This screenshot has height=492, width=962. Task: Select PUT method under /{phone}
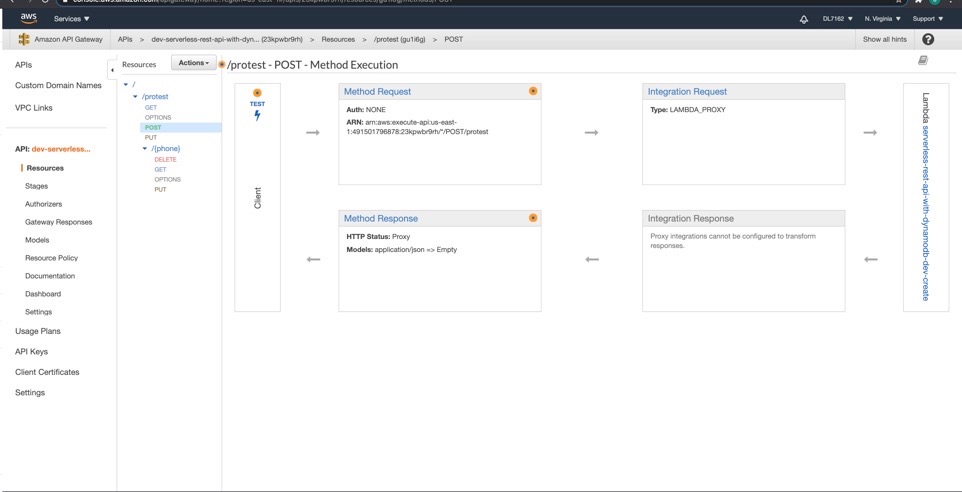[160, 190]
